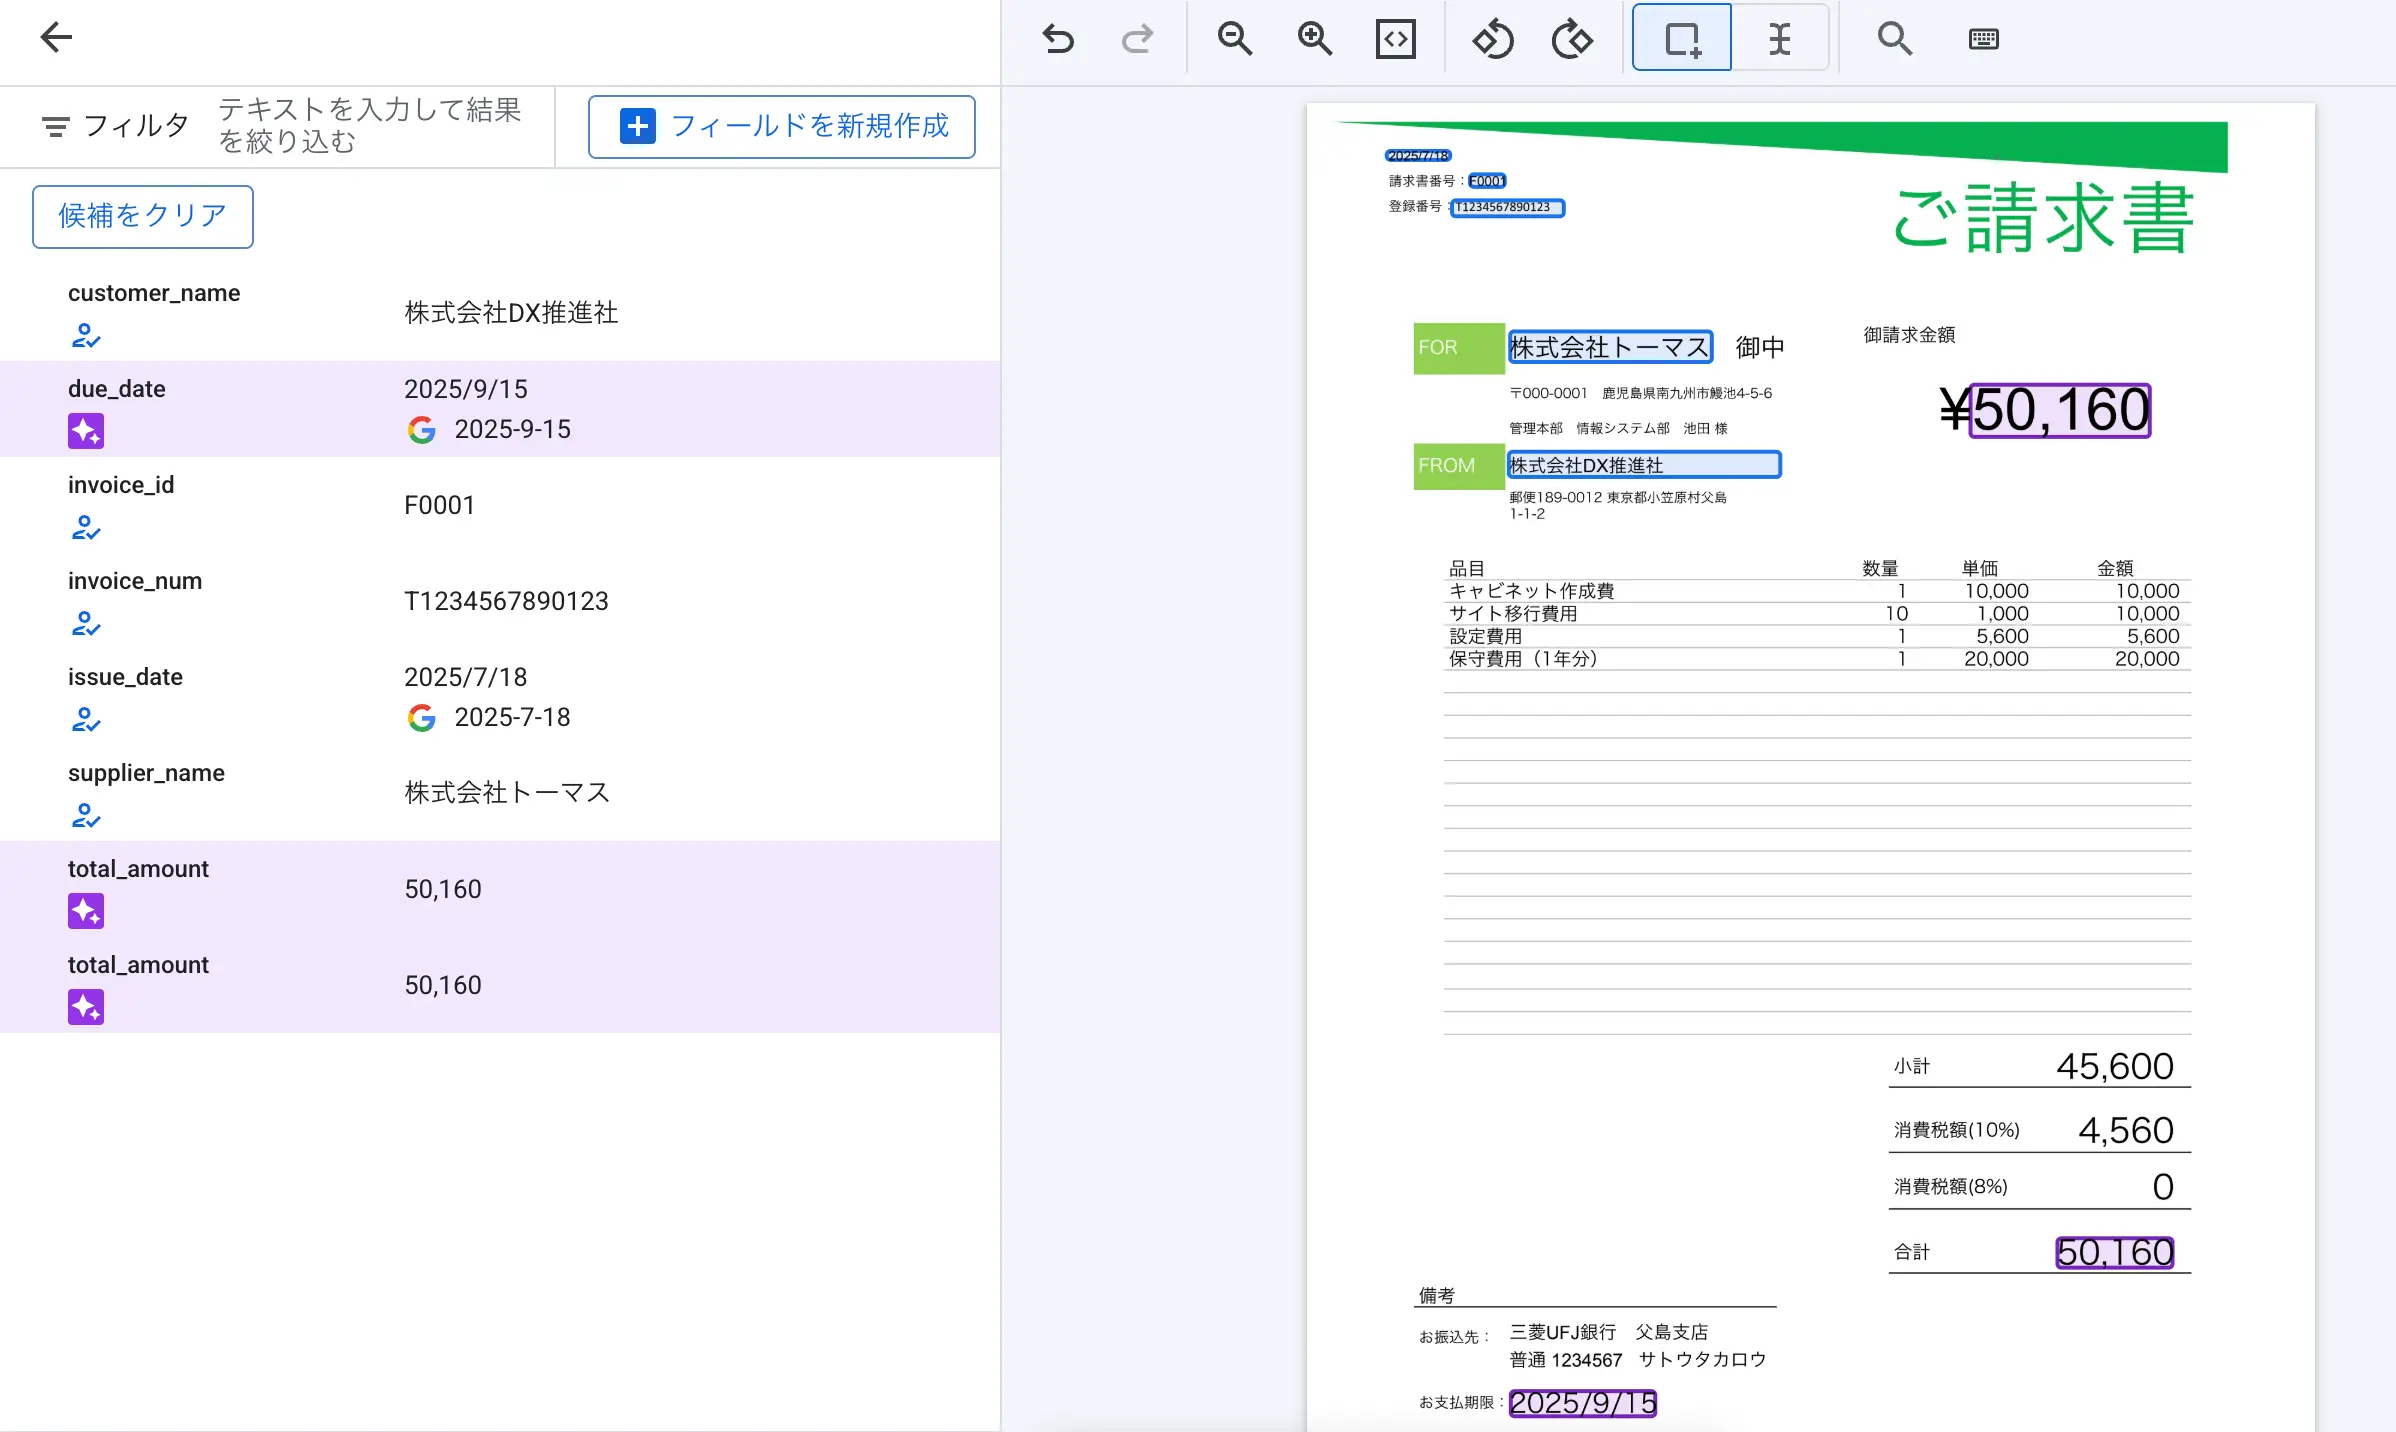
Task: Select the due_date field row
Action: click(x=500, y=409)
